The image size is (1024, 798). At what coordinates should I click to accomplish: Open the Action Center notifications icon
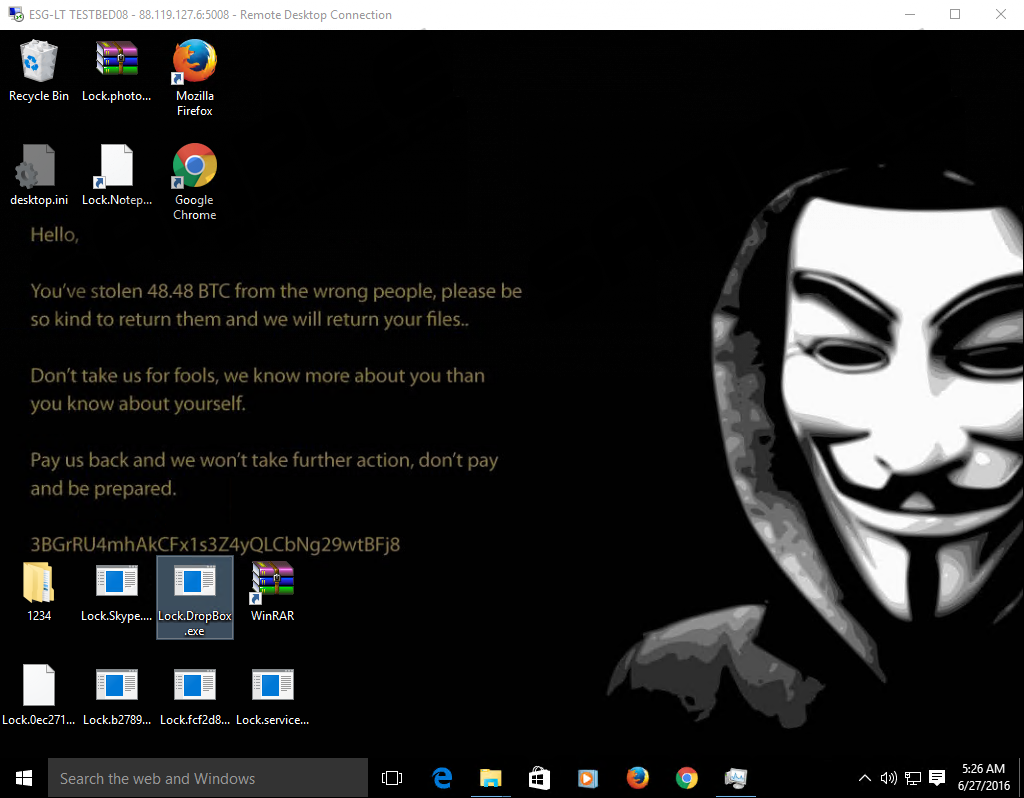pyautogui.click(x=937, y=778)
